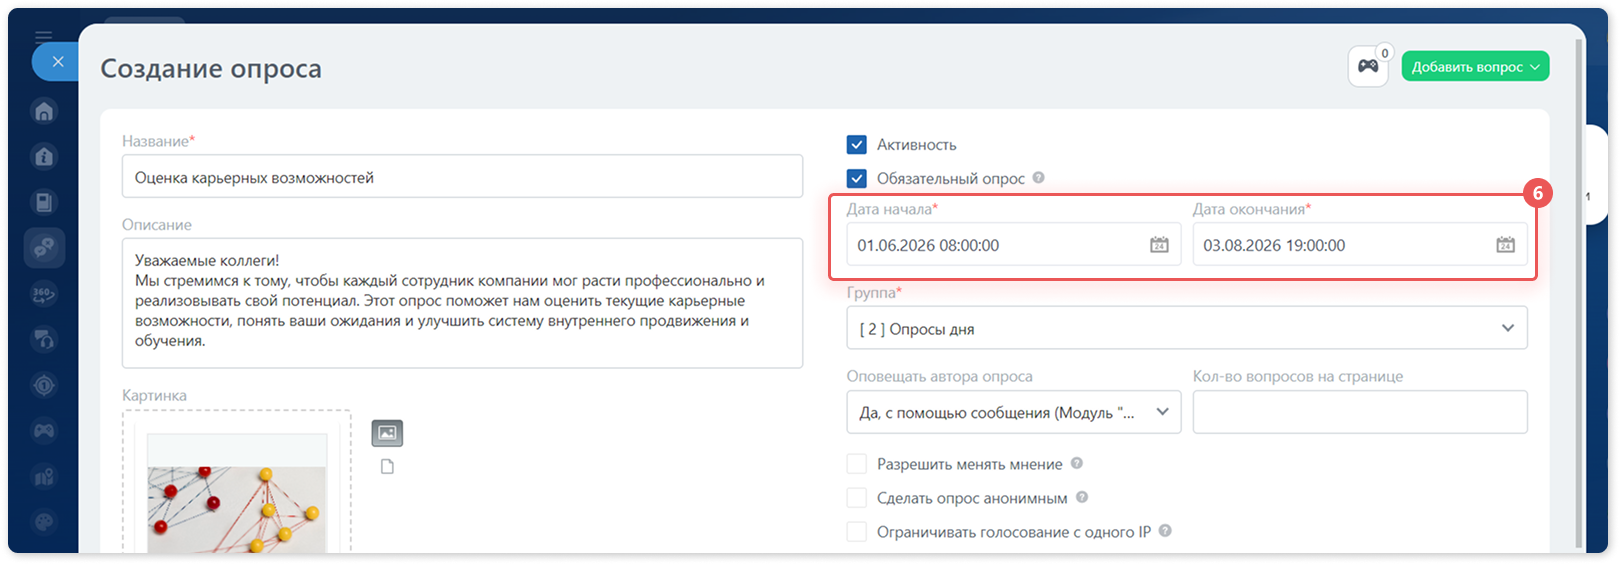
Task: Click the file document icon under image icon
Action: pos(387,467)
